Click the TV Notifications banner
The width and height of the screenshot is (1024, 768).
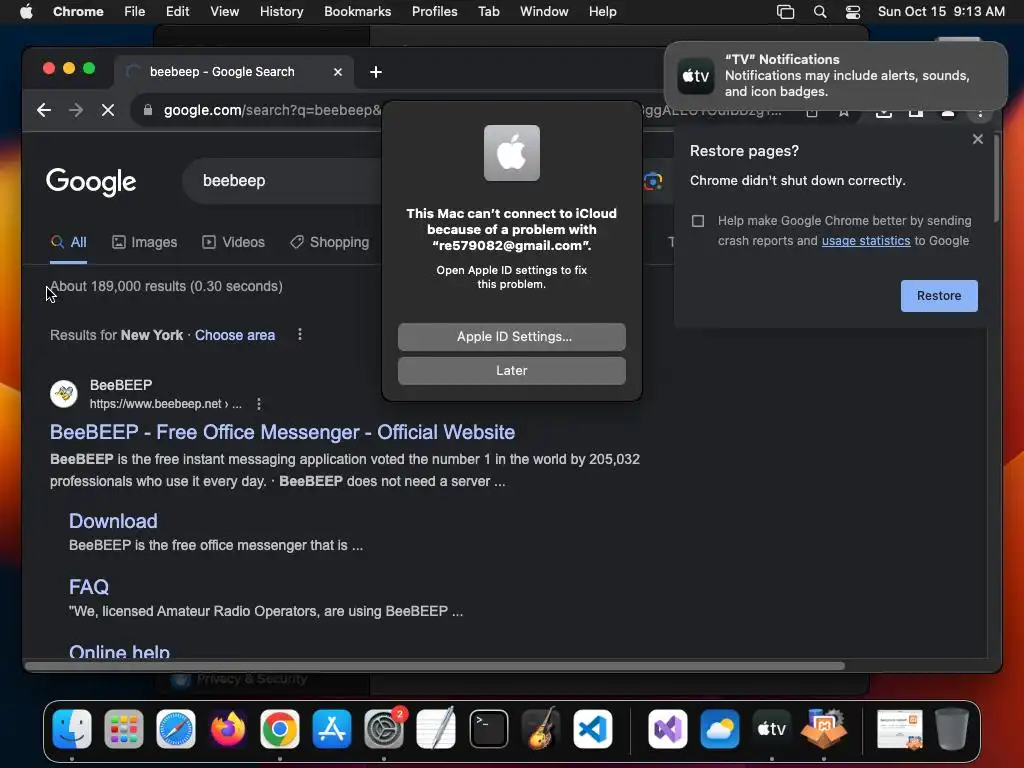(x=835, y=76)
